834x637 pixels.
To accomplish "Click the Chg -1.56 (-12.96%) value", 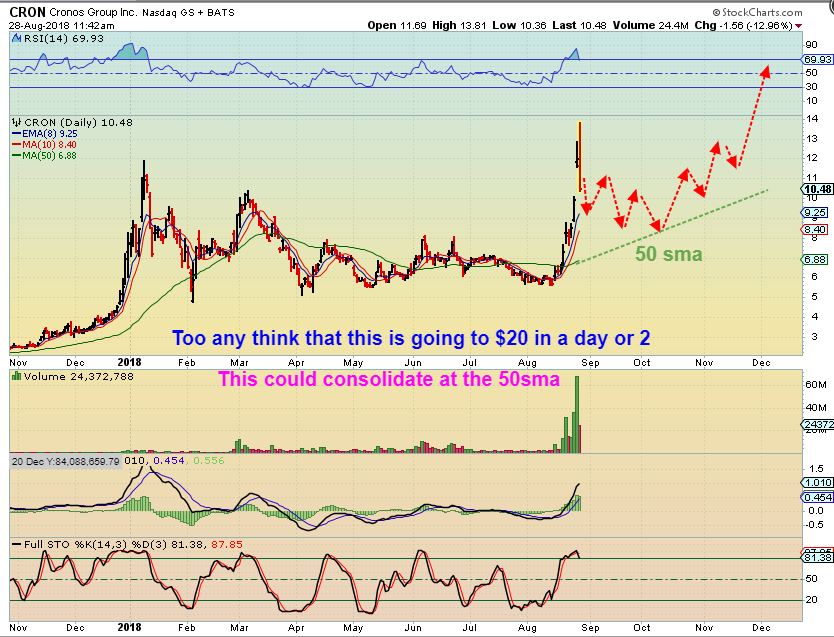I will (744, 25).
